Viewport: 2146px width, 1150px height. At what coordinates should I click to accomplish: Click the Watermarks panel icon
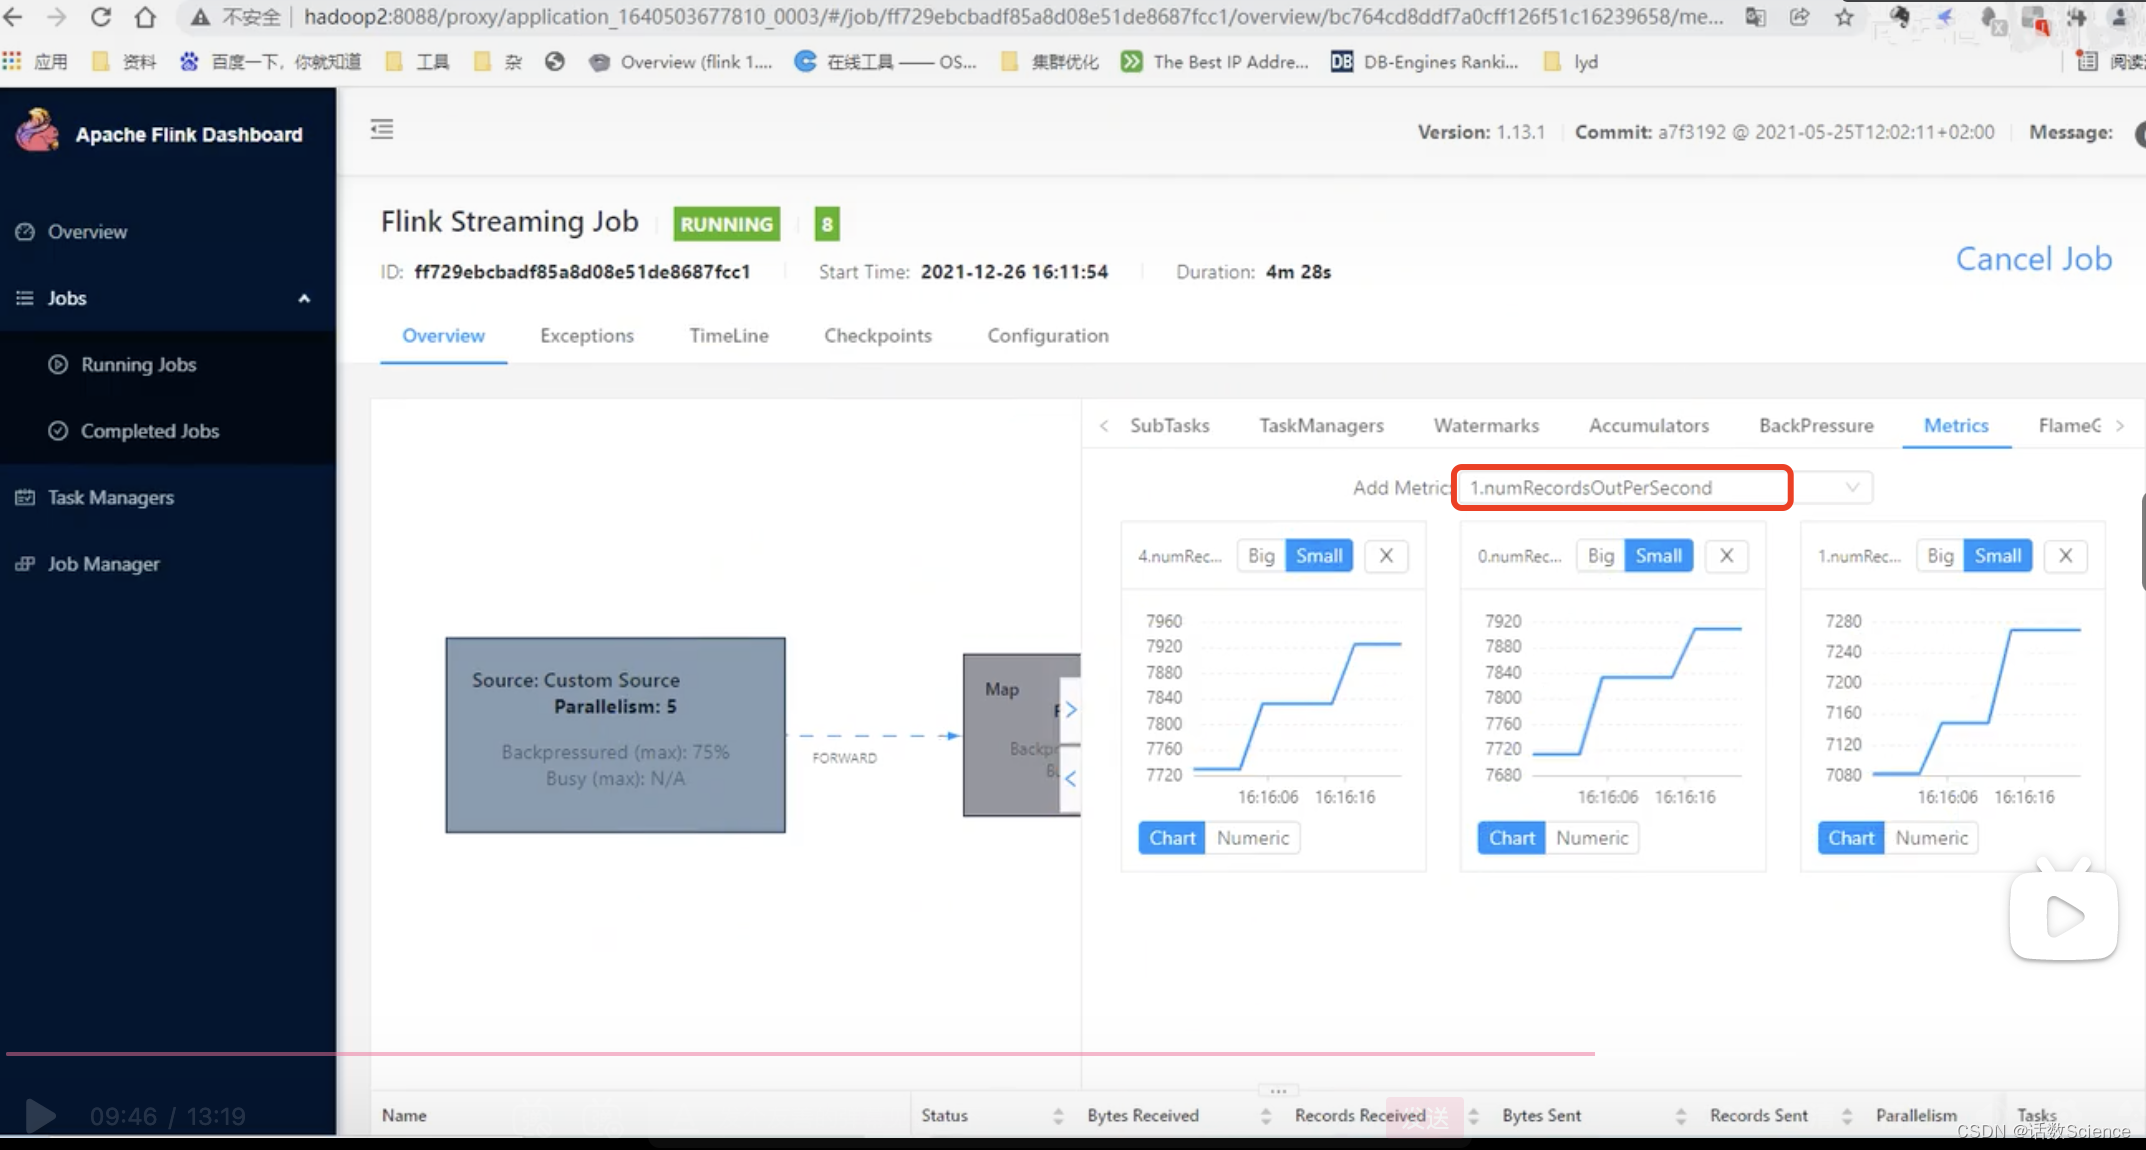pos(1486,425)
